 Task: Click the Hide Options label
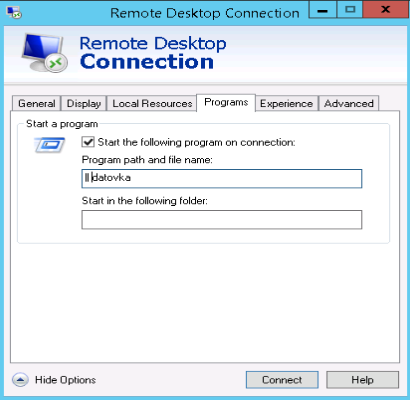click(65, 380)
